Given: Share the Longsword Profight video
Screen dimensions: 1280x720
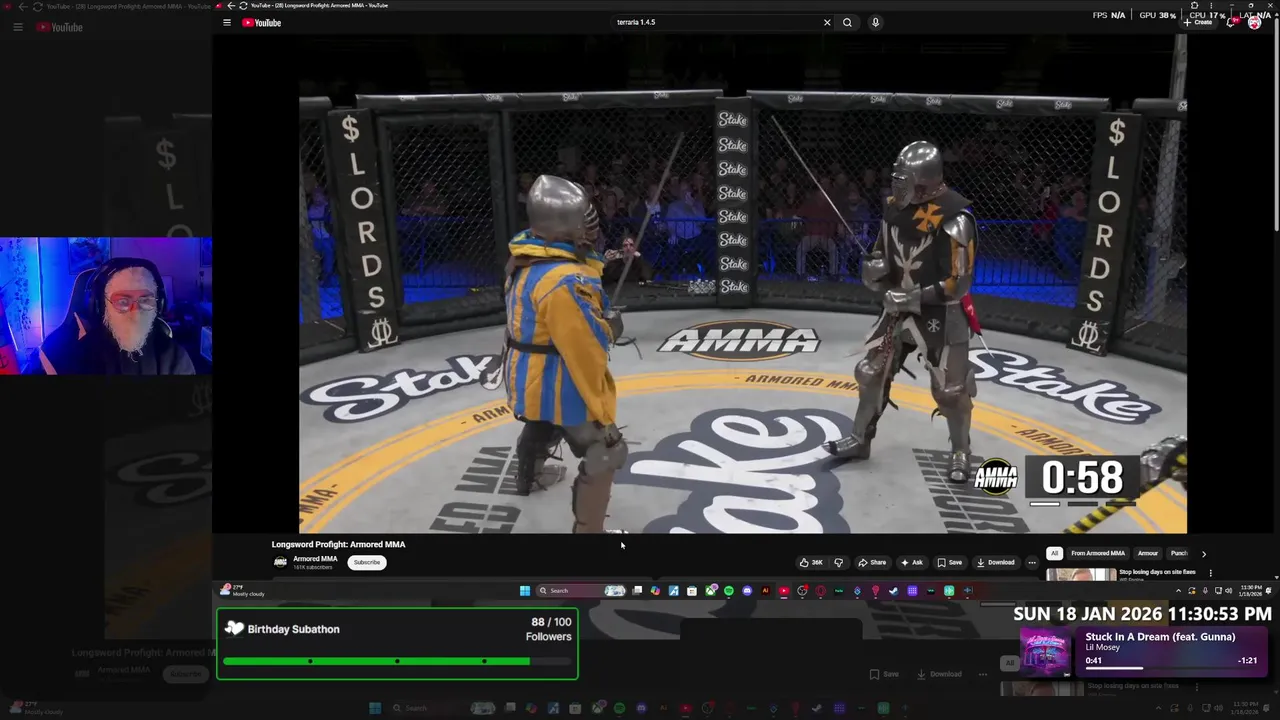Looking at the screenshot, I should coord(872,562).
